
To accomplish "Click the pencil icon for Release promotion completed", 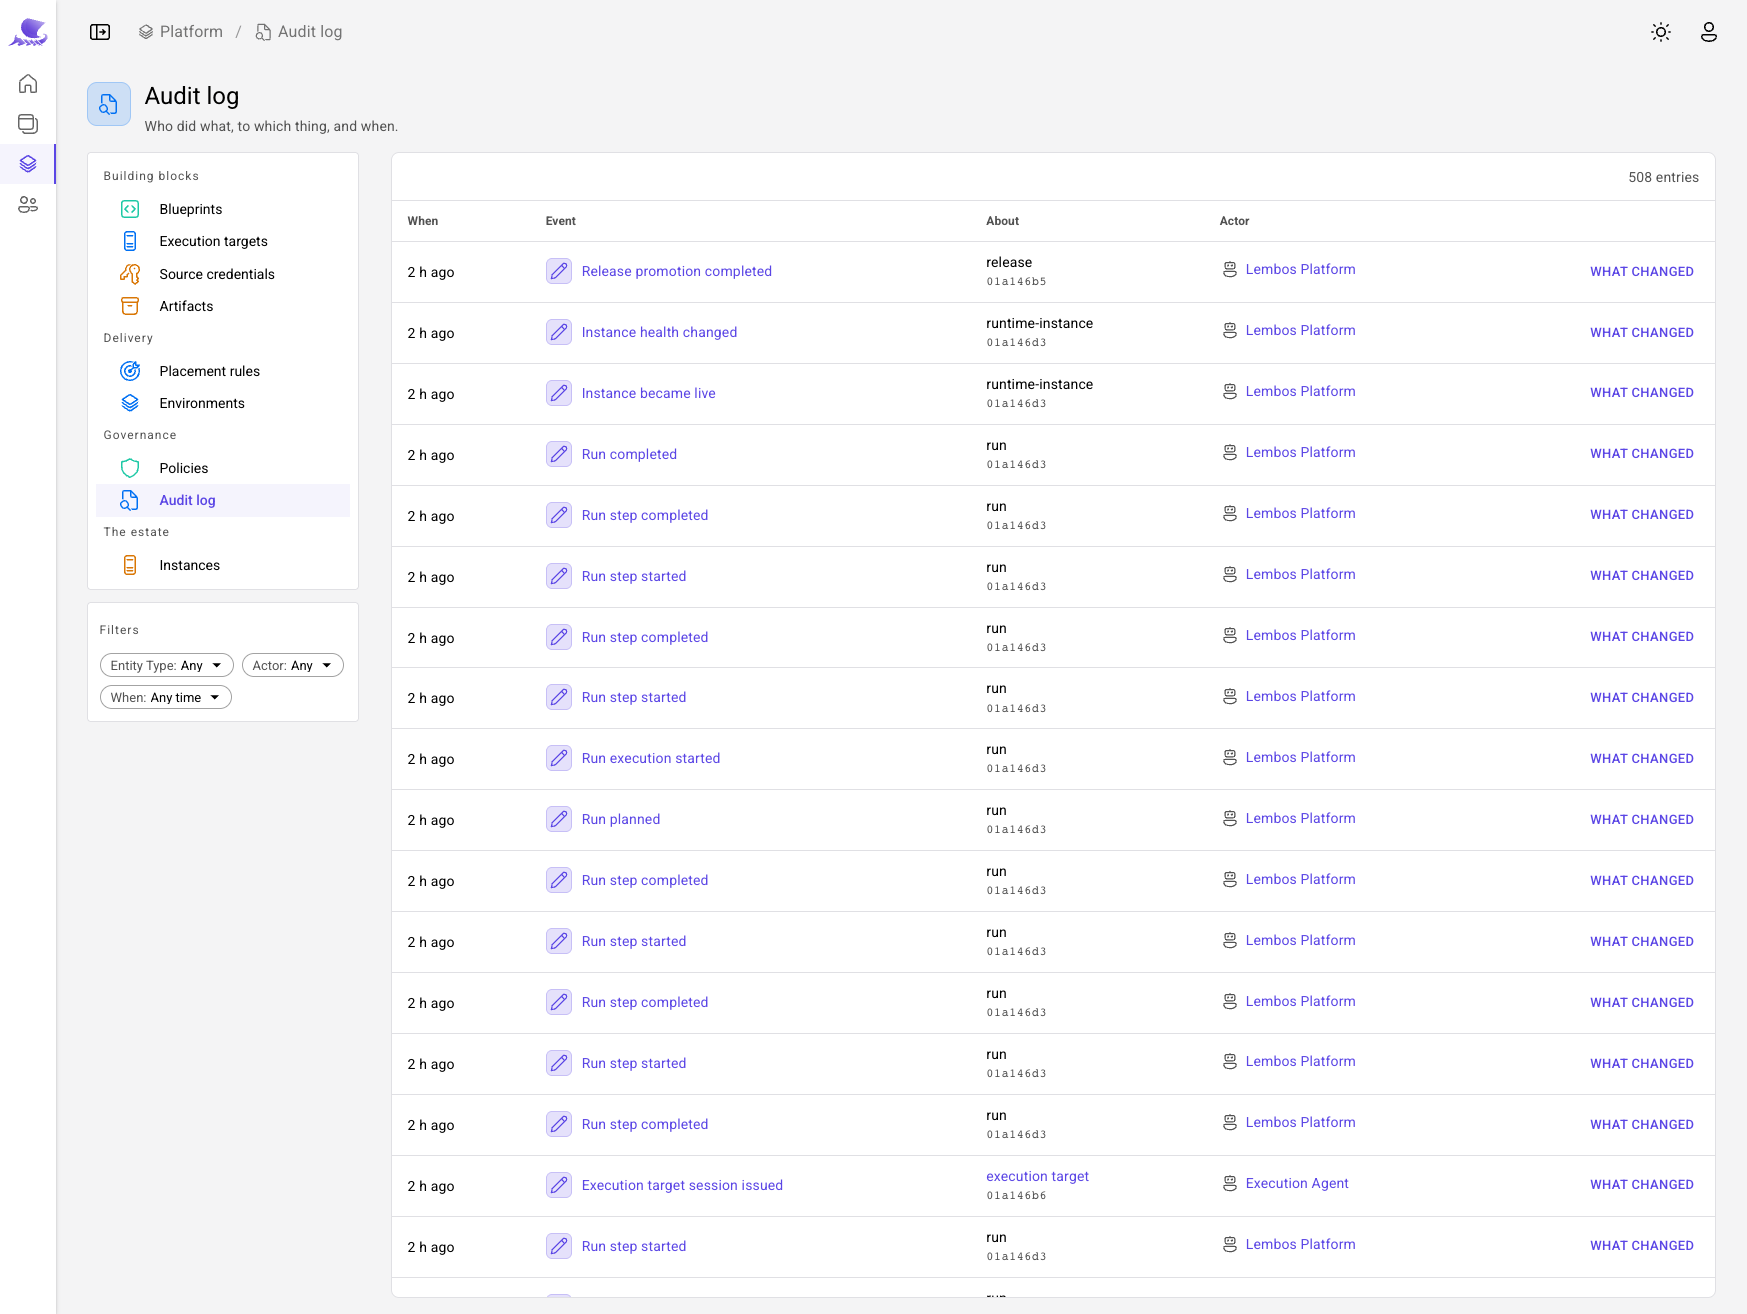I will pyautogui.click(x=559, y=271).
